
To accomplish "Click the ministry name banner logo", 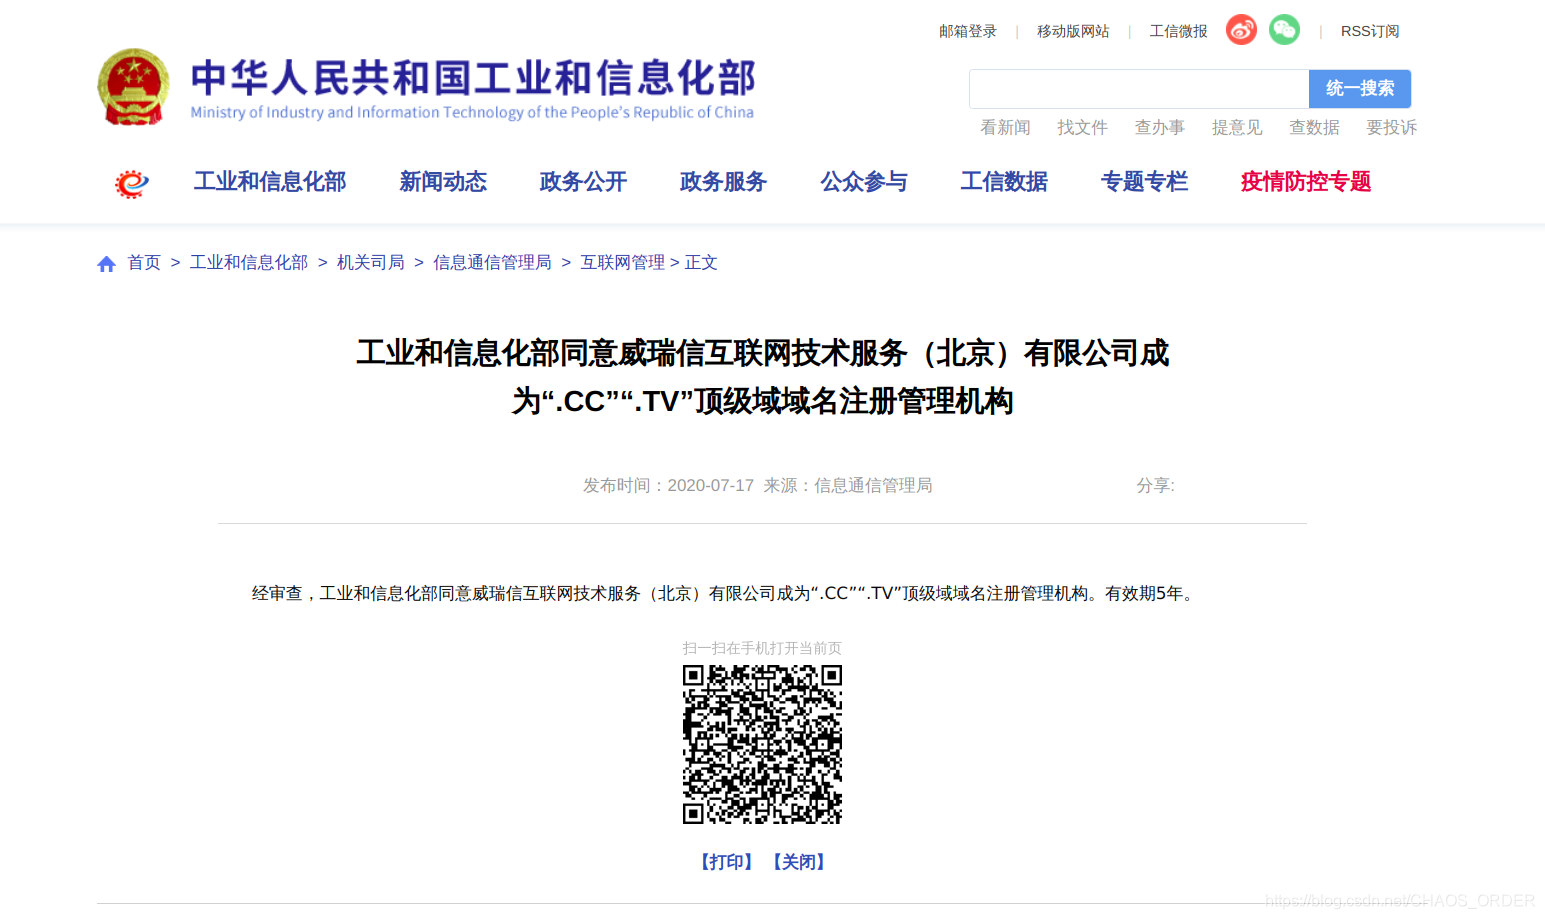I will tap(470, 88).
